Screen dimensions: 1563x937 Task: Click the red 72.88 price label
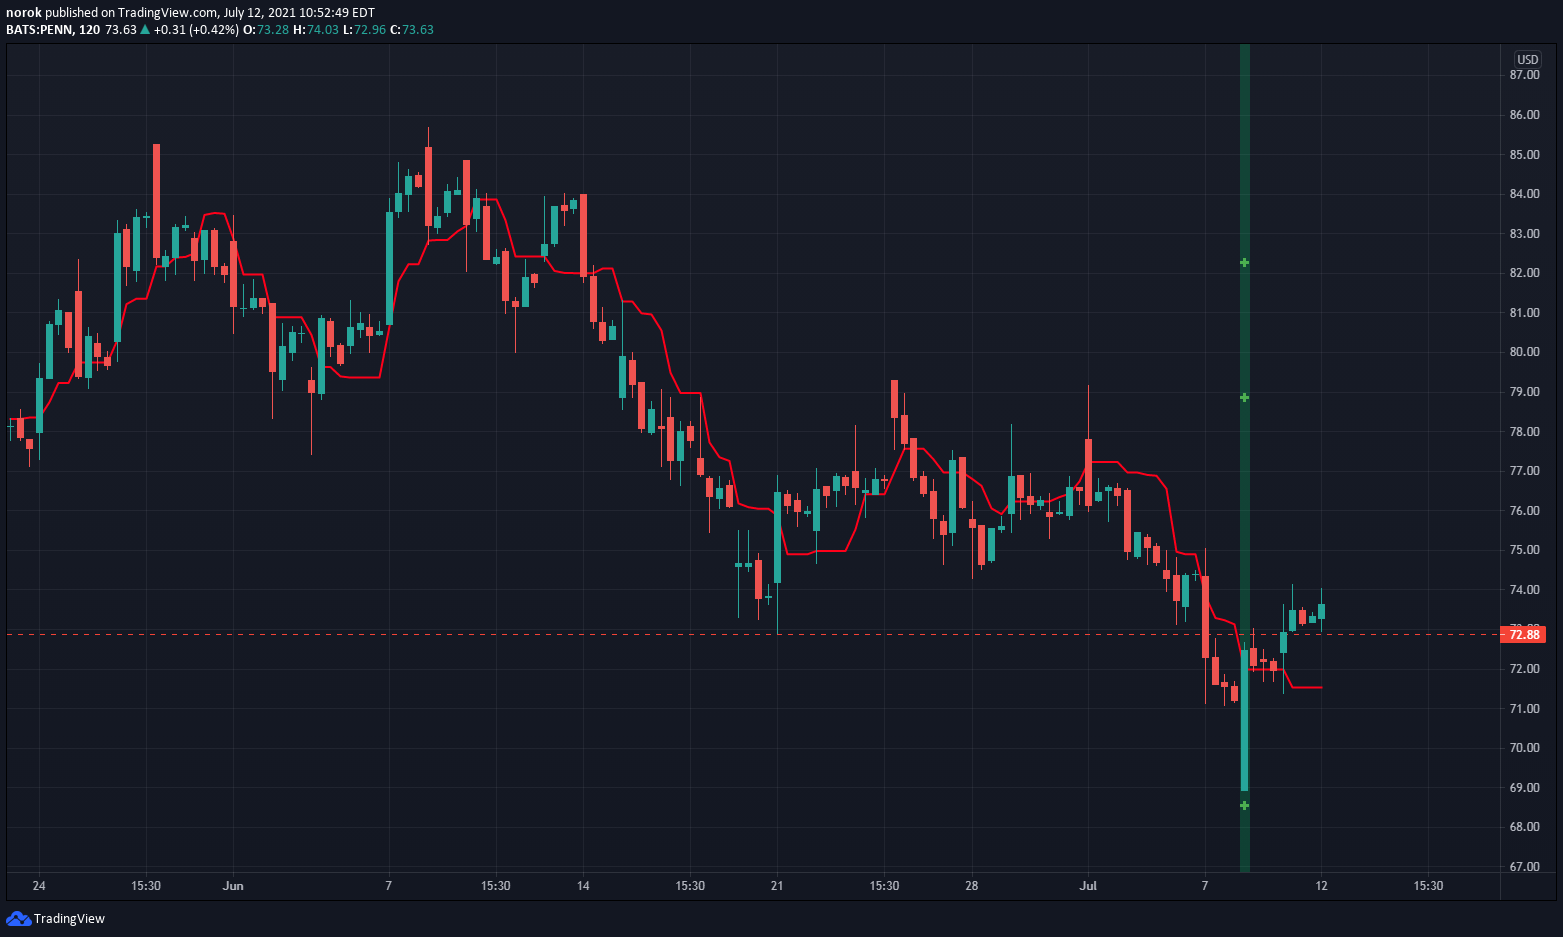(x=1524, y=634)
